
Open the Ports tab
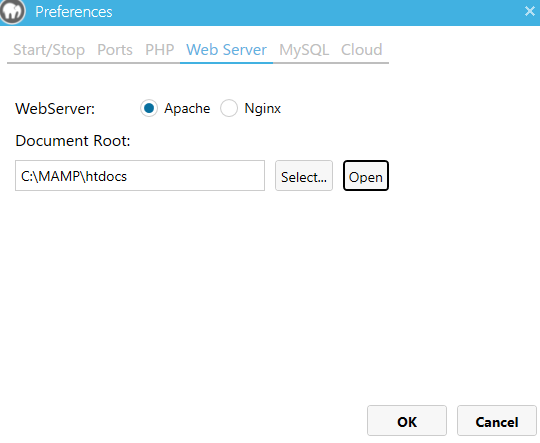[115, 50]
